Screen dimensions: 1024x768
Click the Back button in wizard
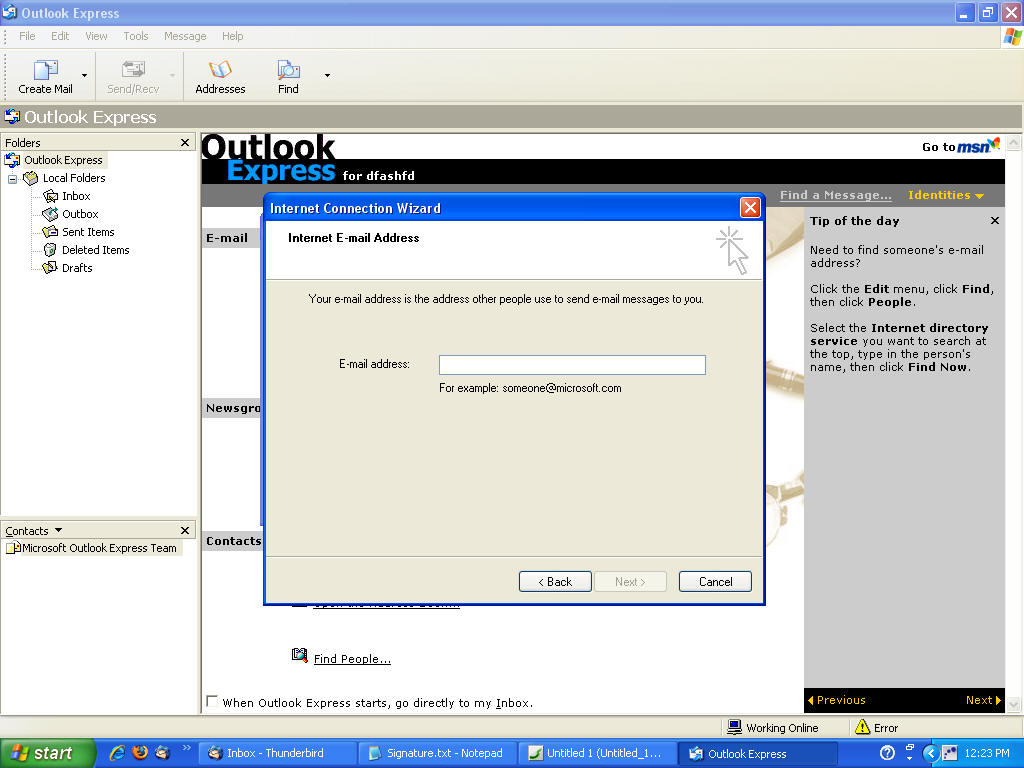tap(555, 581)
